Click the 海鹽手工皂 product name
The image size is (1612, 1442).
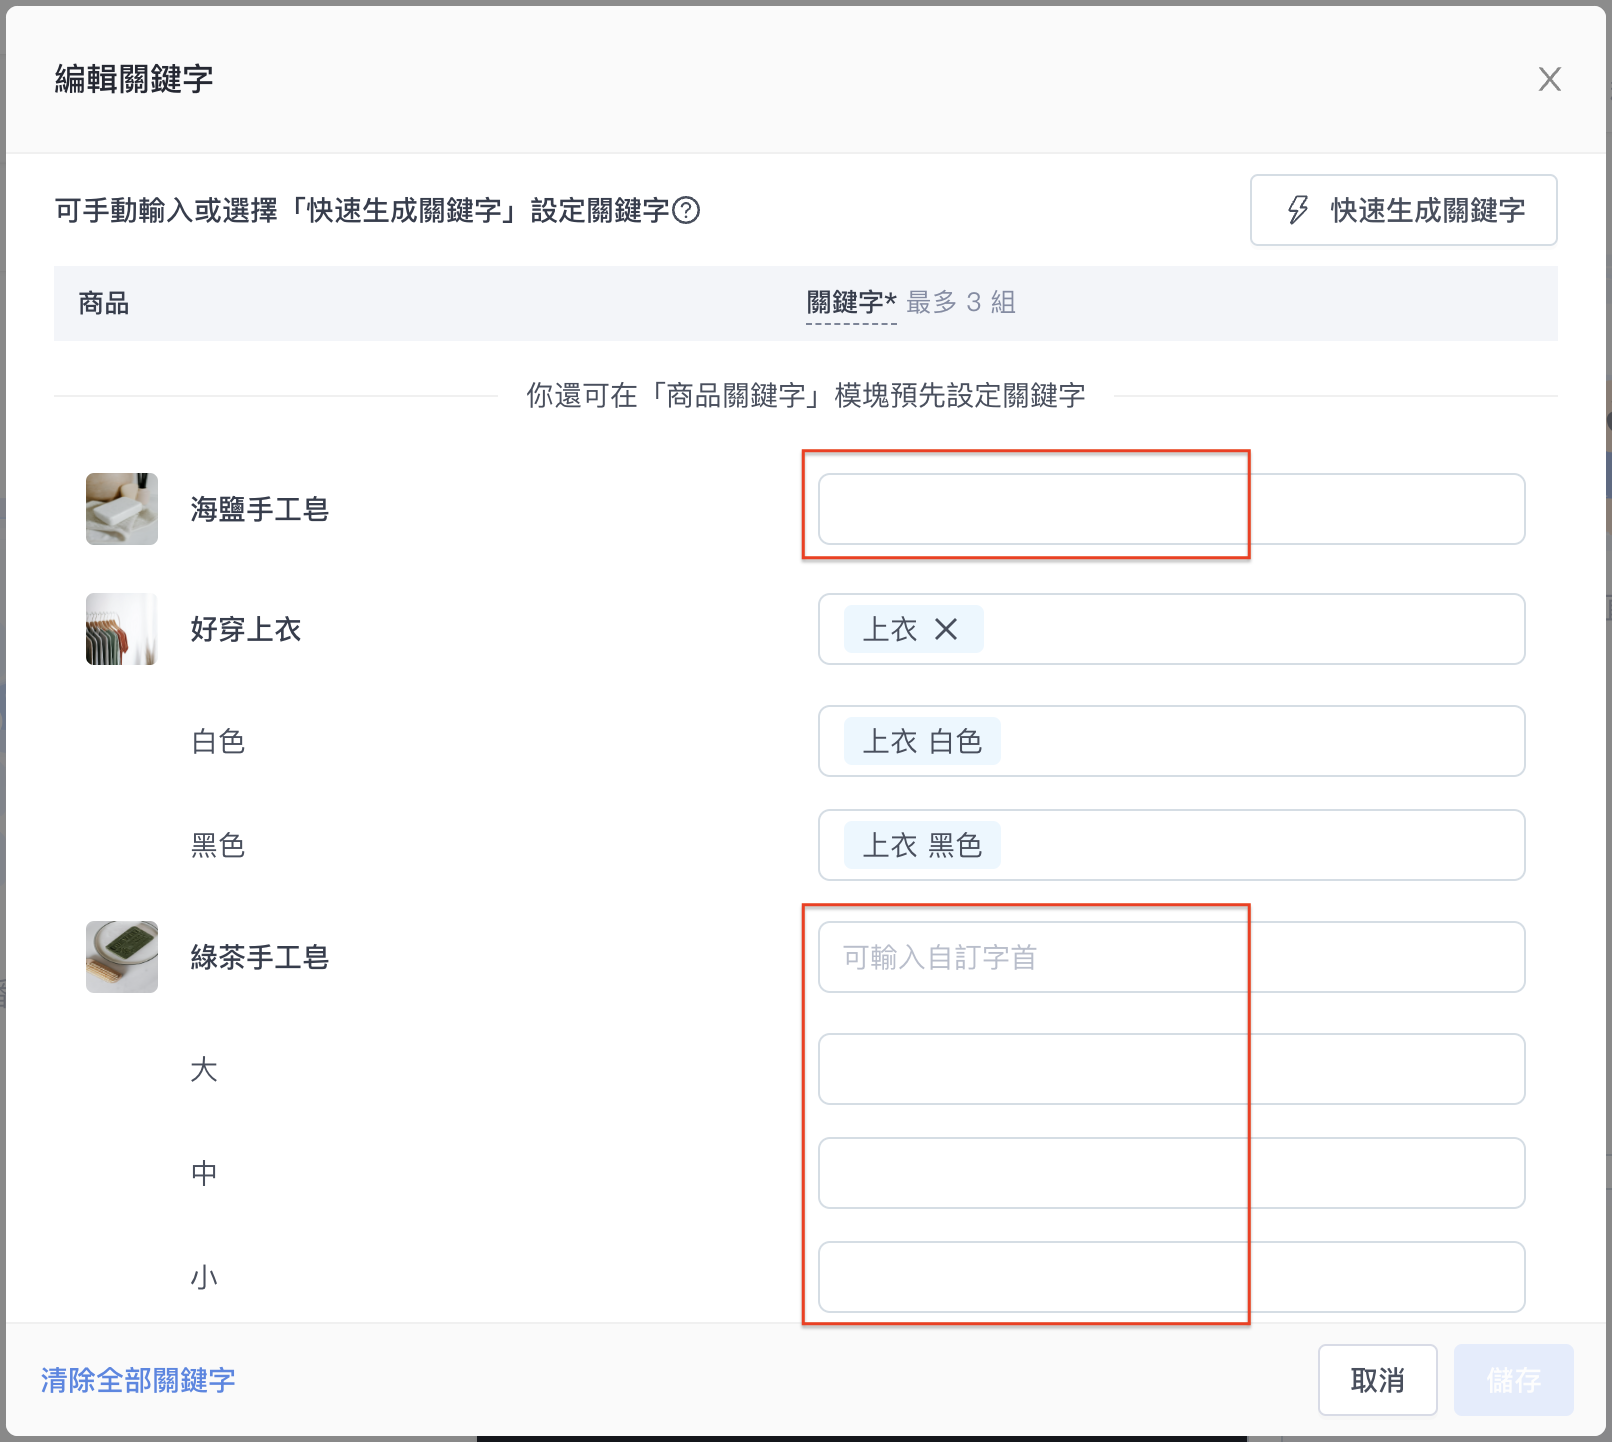pyautogui.click(x=260, y=509)
